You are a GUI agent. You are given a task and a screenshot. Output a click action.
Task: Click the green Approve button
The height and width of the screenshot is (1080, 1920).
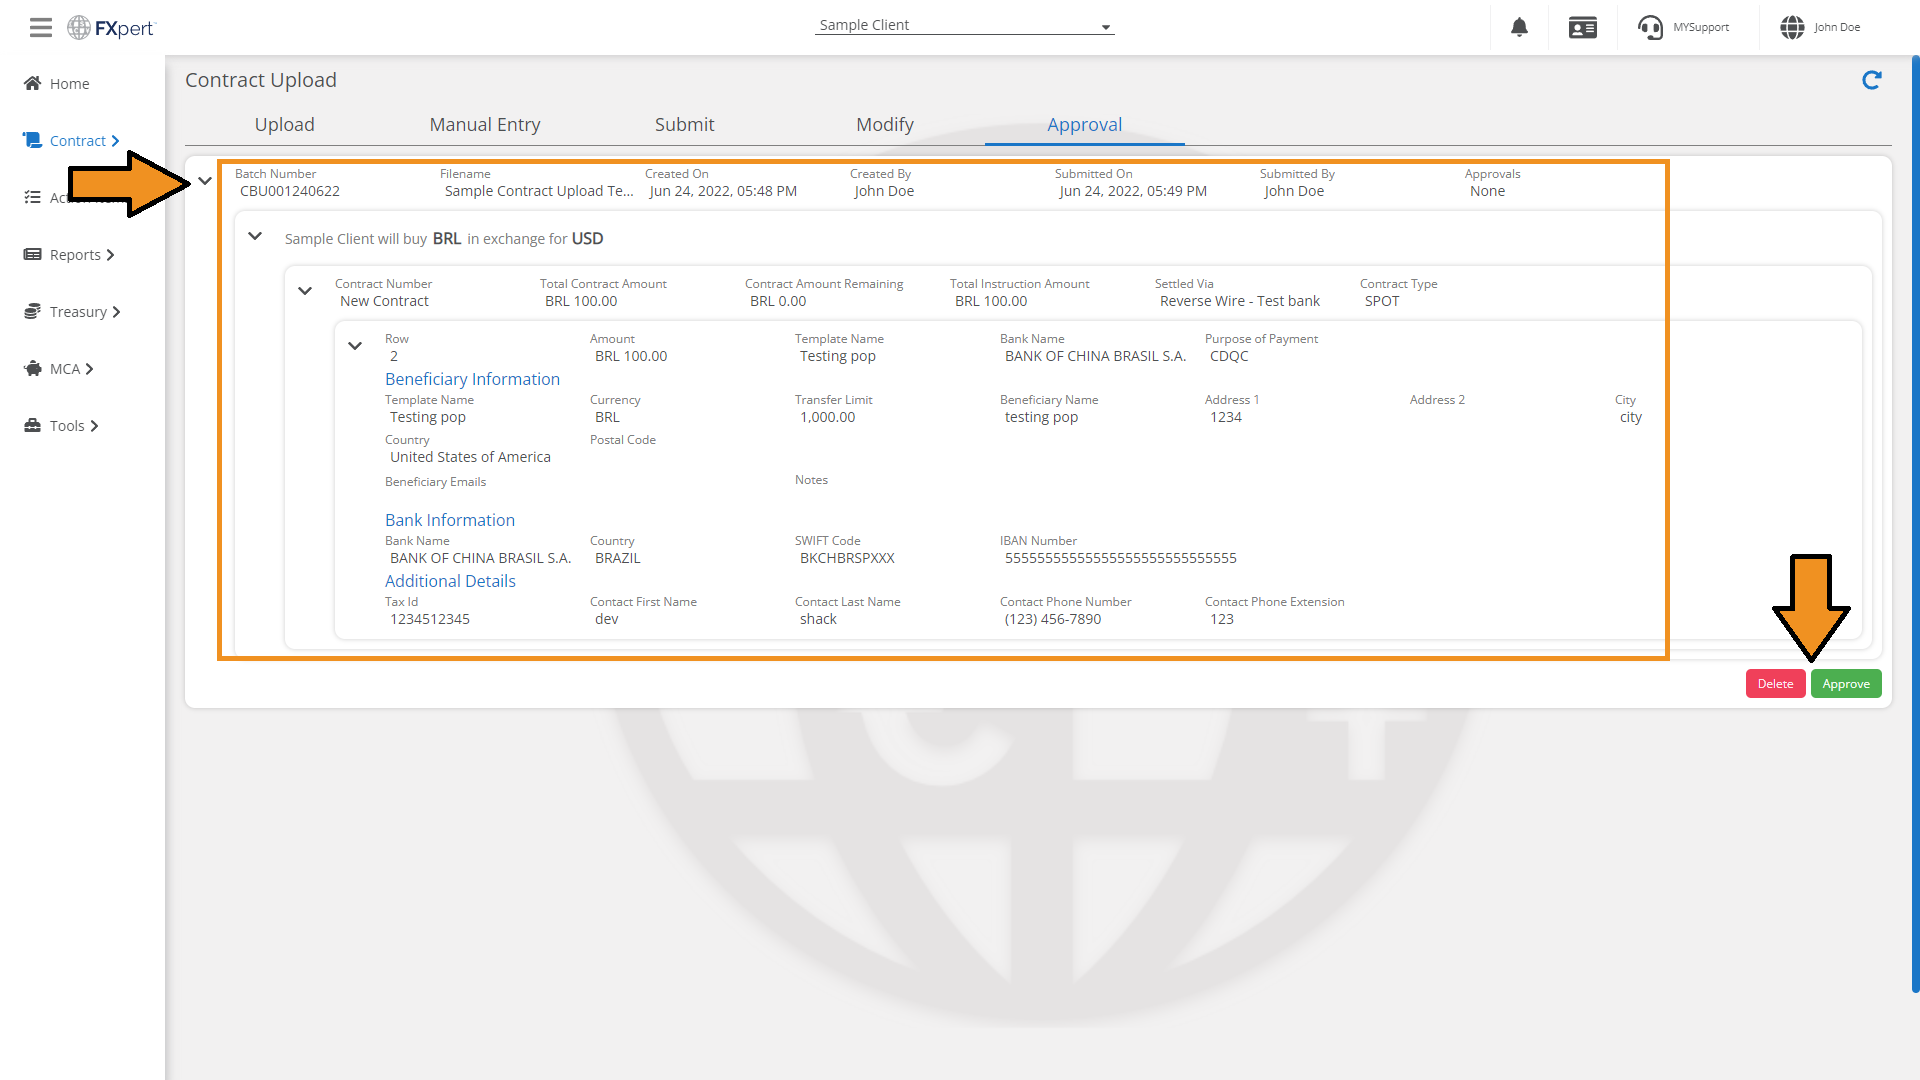(x=1846, y=684)
